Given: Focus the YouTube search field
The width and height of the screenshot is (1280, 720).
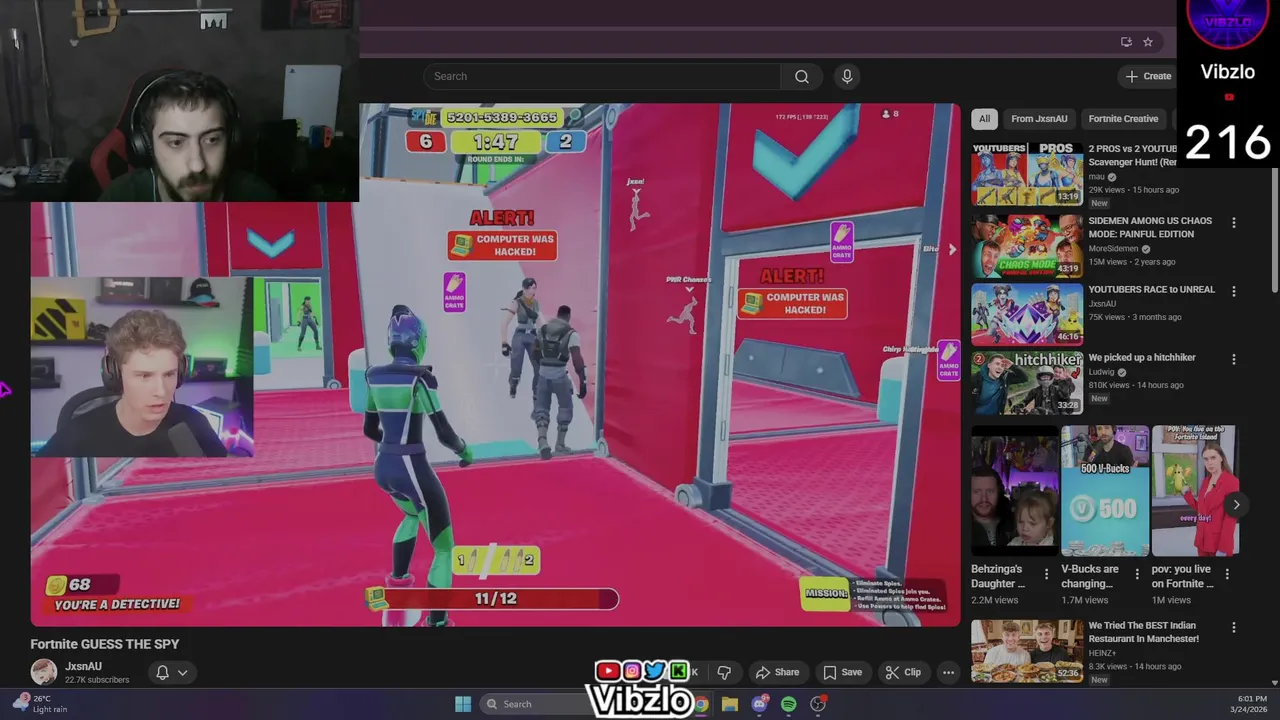Looking at the screenshot, I should (602, 76).
